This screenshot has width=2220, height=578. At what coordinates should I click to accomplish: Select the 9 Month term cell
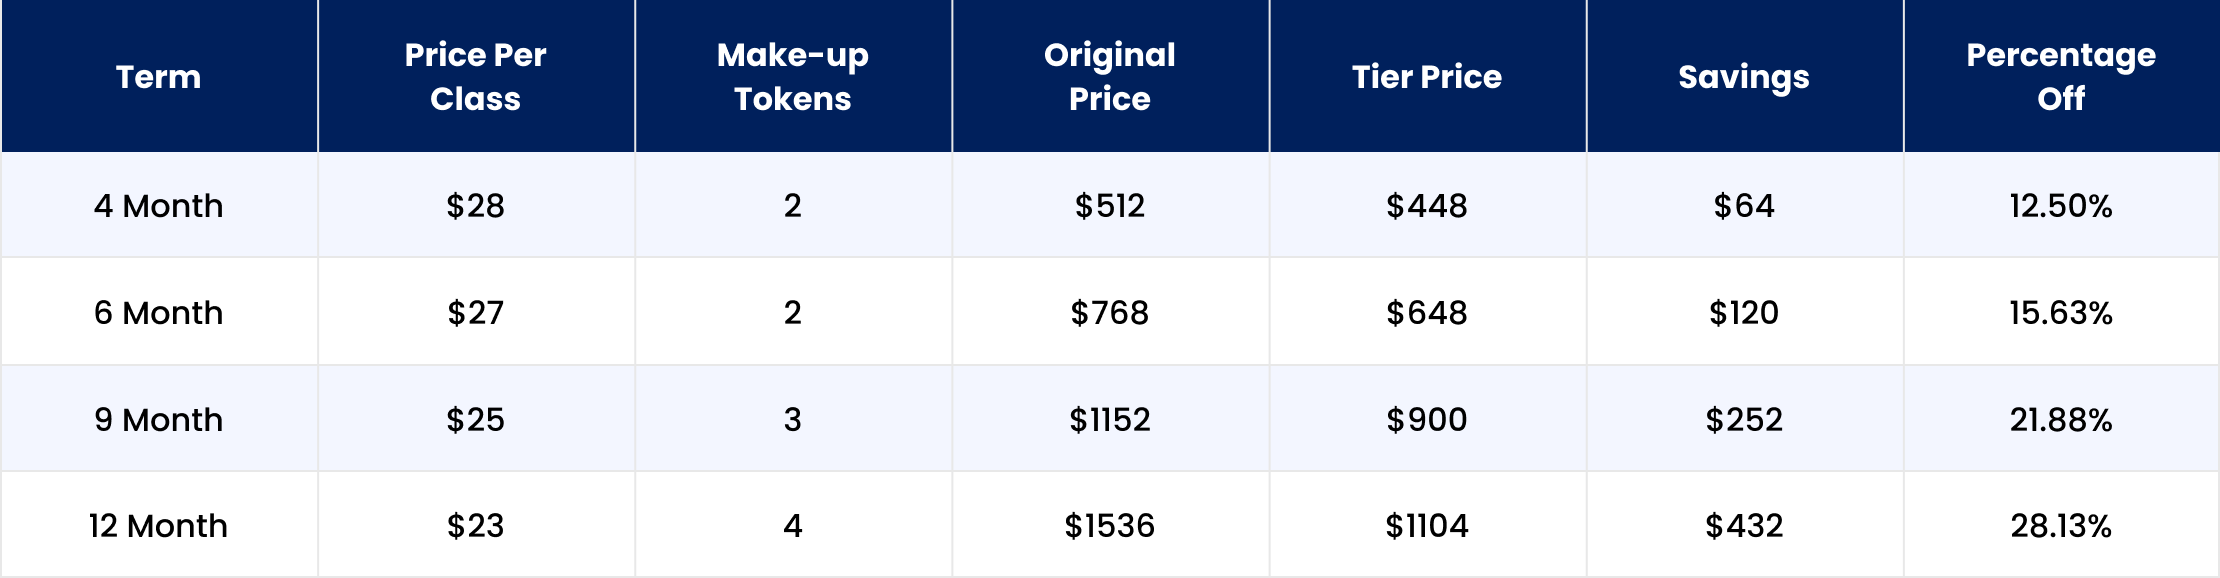[159, 419]
